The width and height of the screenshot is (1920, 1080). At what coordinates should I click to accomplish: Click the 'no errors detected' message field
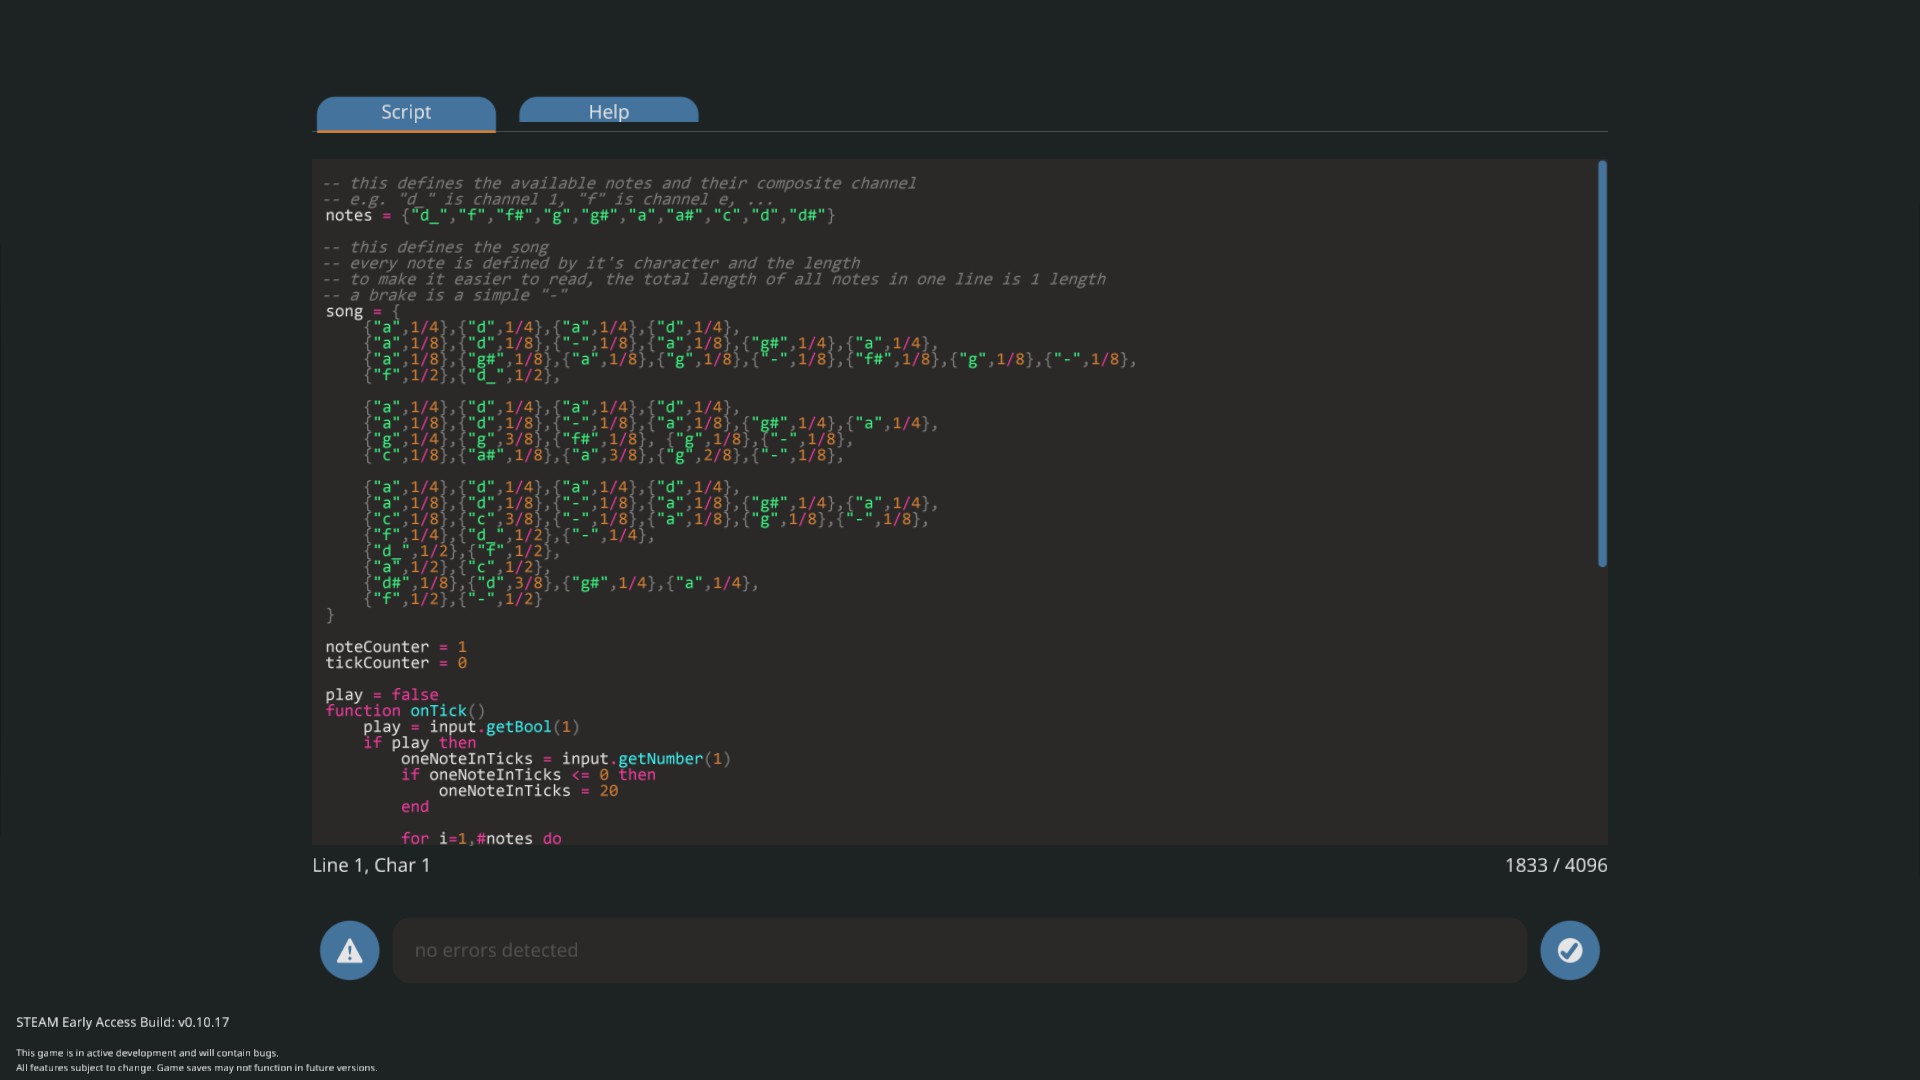tap(959, 950)
